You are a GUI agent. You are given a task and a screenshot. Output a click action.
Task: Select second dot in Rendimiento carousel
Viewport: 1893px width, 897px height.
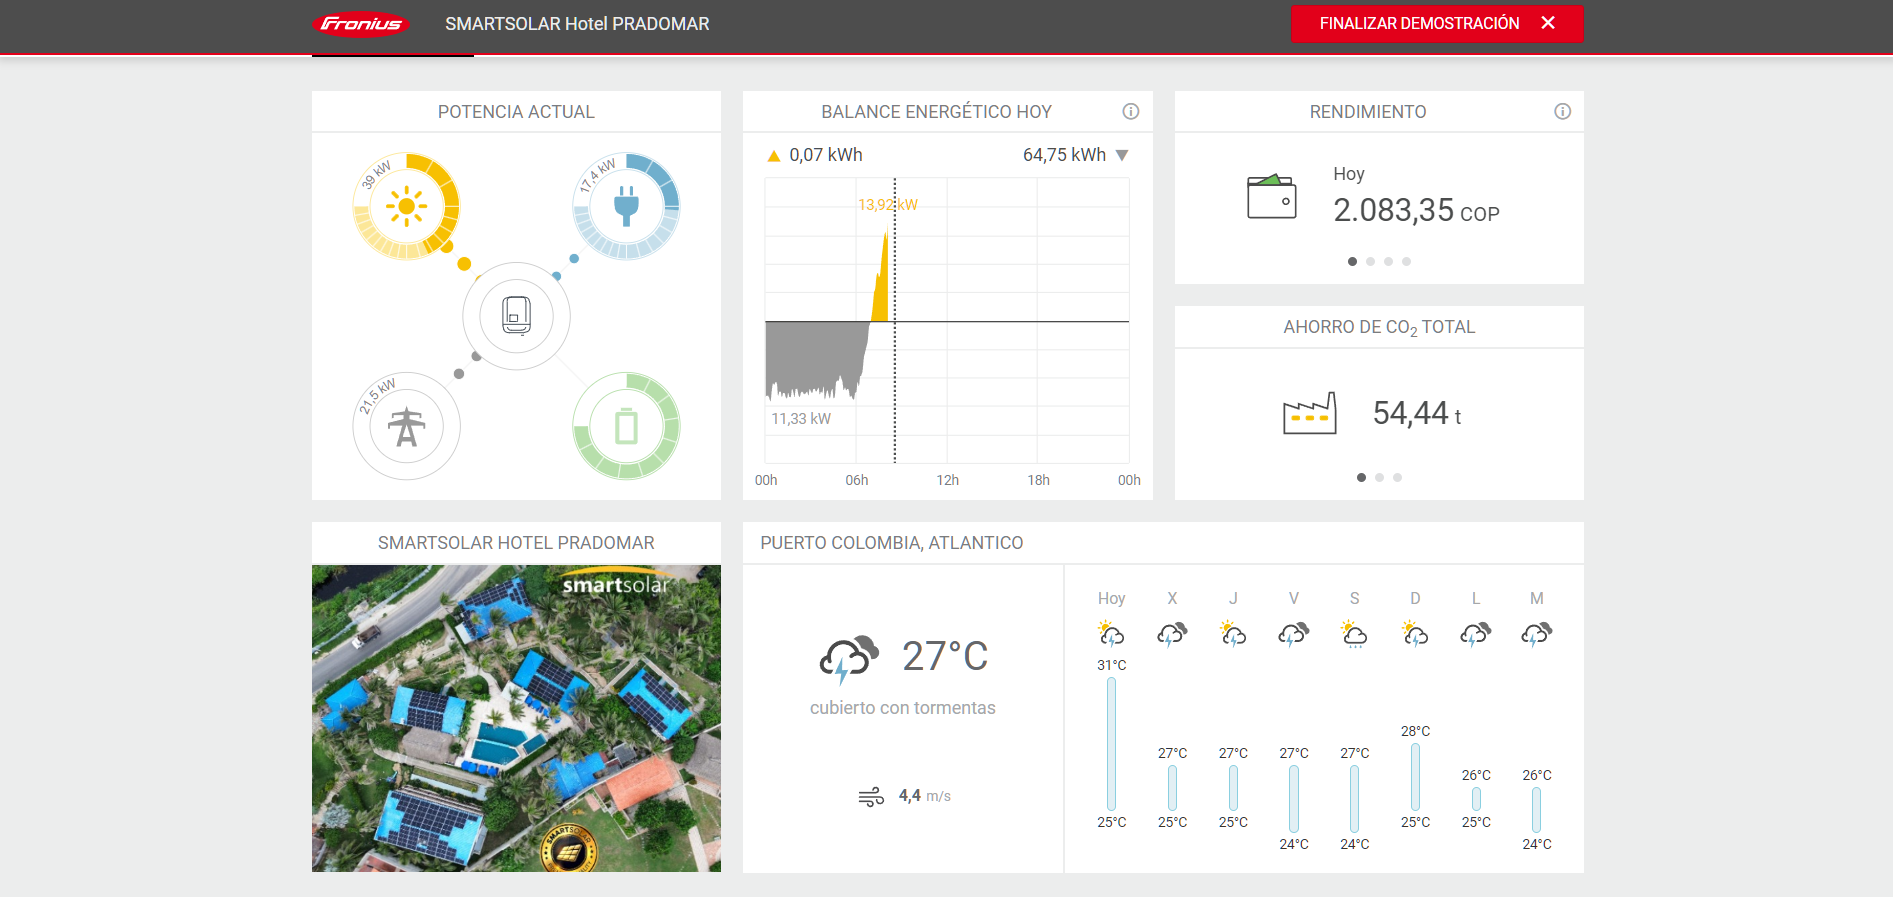[1370, 262]
